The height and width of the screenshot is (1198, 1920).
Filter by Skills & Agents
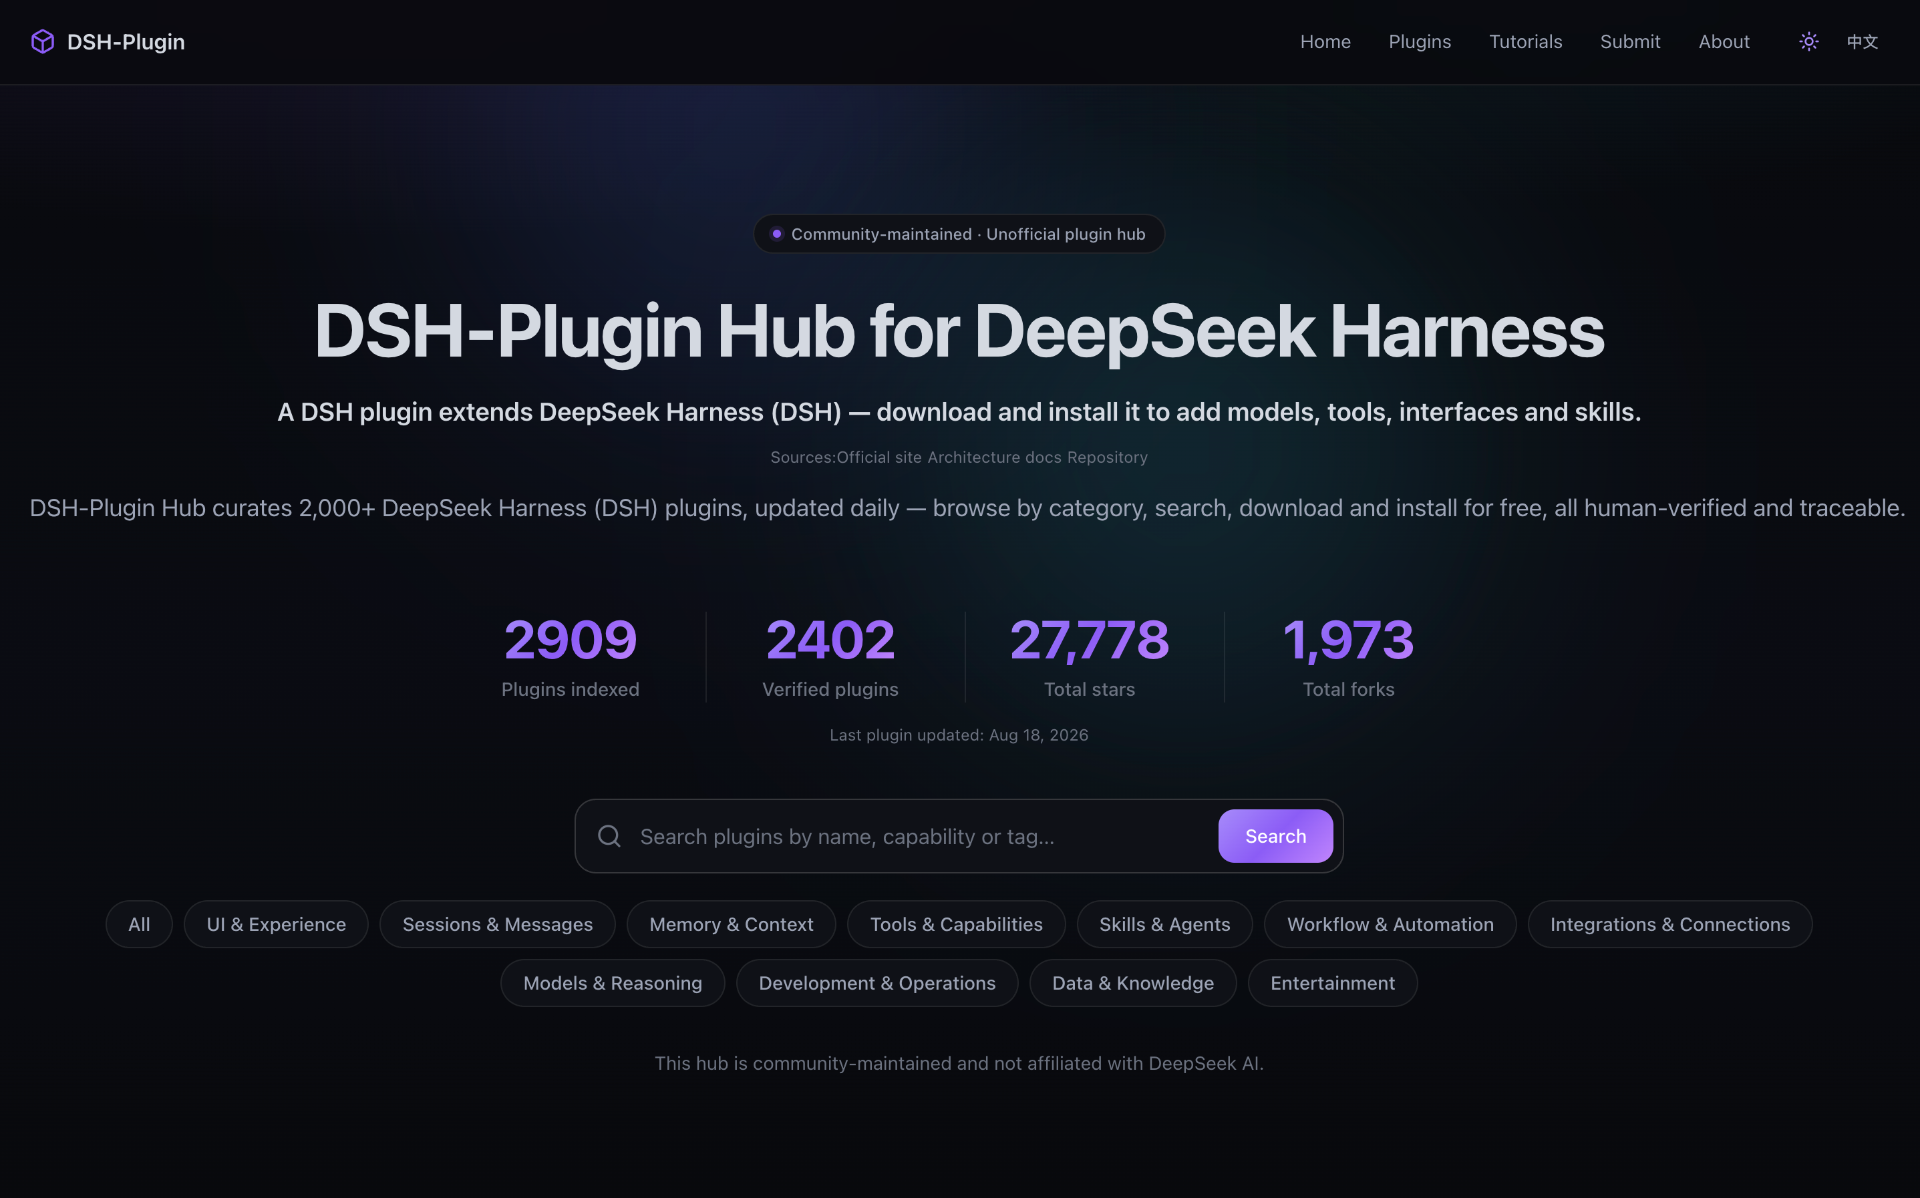(x=1164, y=924)
